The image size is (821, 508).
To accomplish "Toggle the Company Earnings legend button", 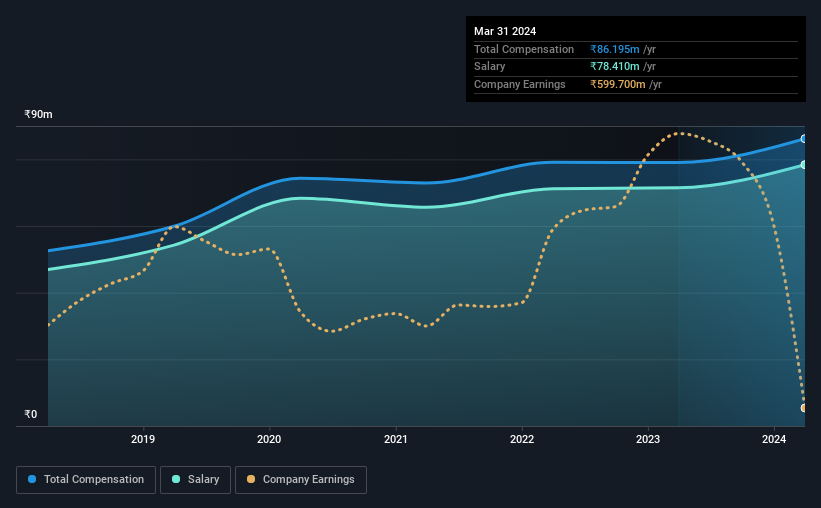I will [x=301, y=480].
